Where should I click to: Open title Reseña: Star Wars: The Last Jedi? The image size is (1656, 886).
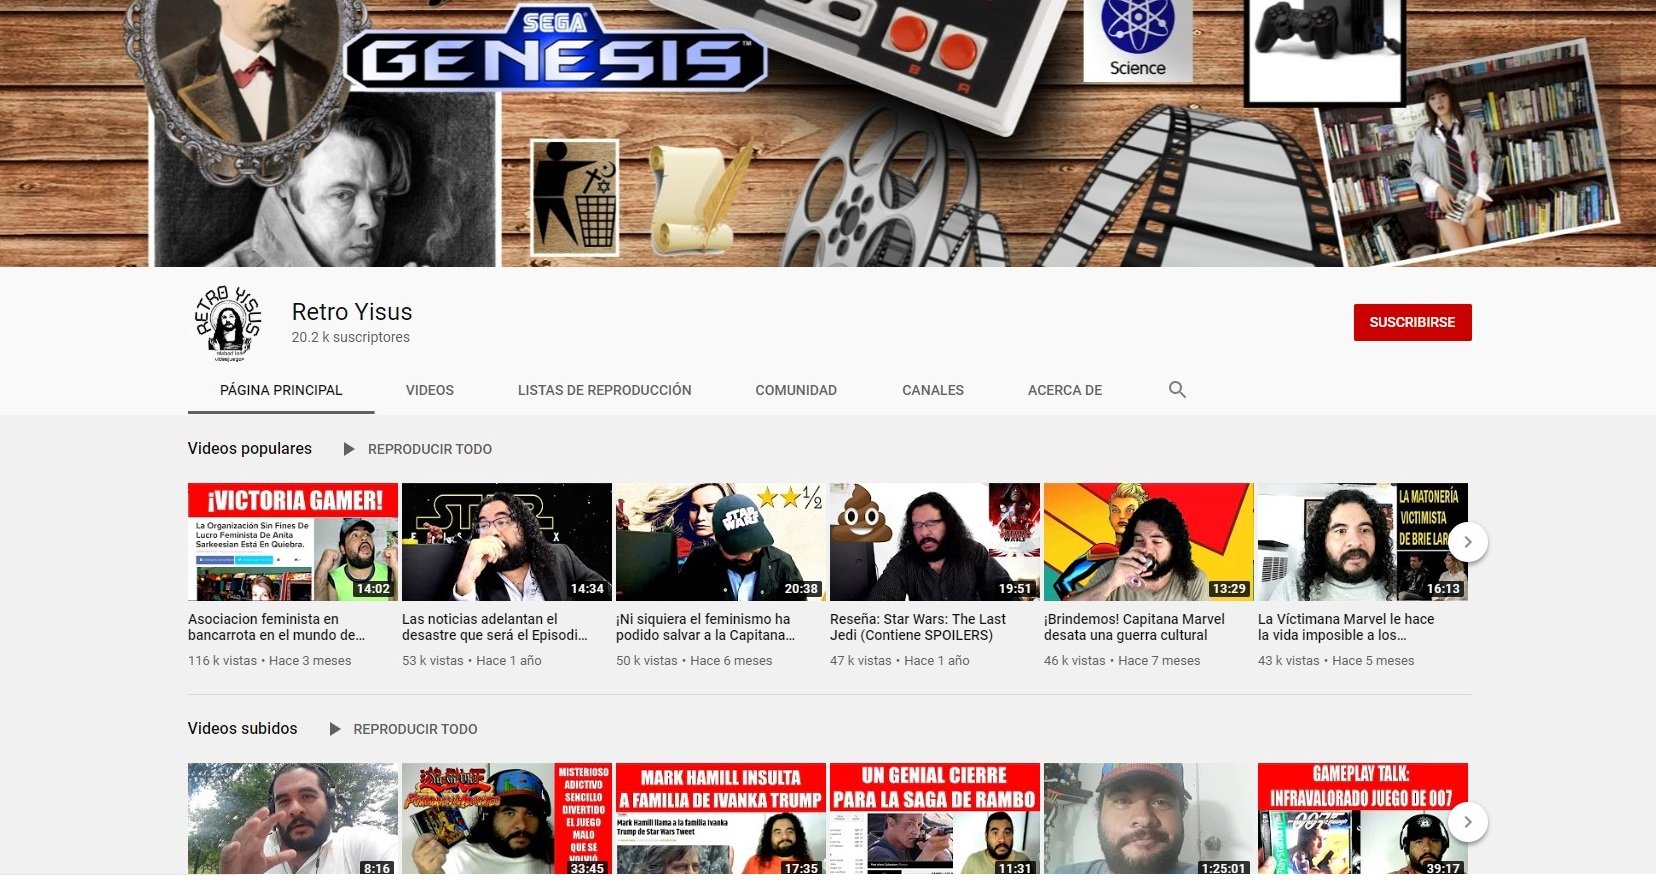[918, 627]
